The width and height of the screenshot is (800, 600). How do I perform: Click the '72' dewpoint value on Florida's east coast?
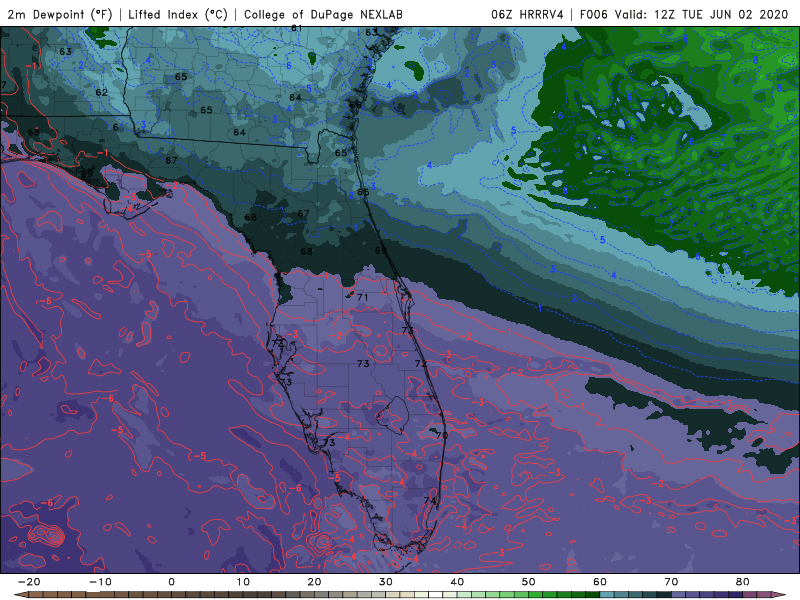tap(420, 363)
